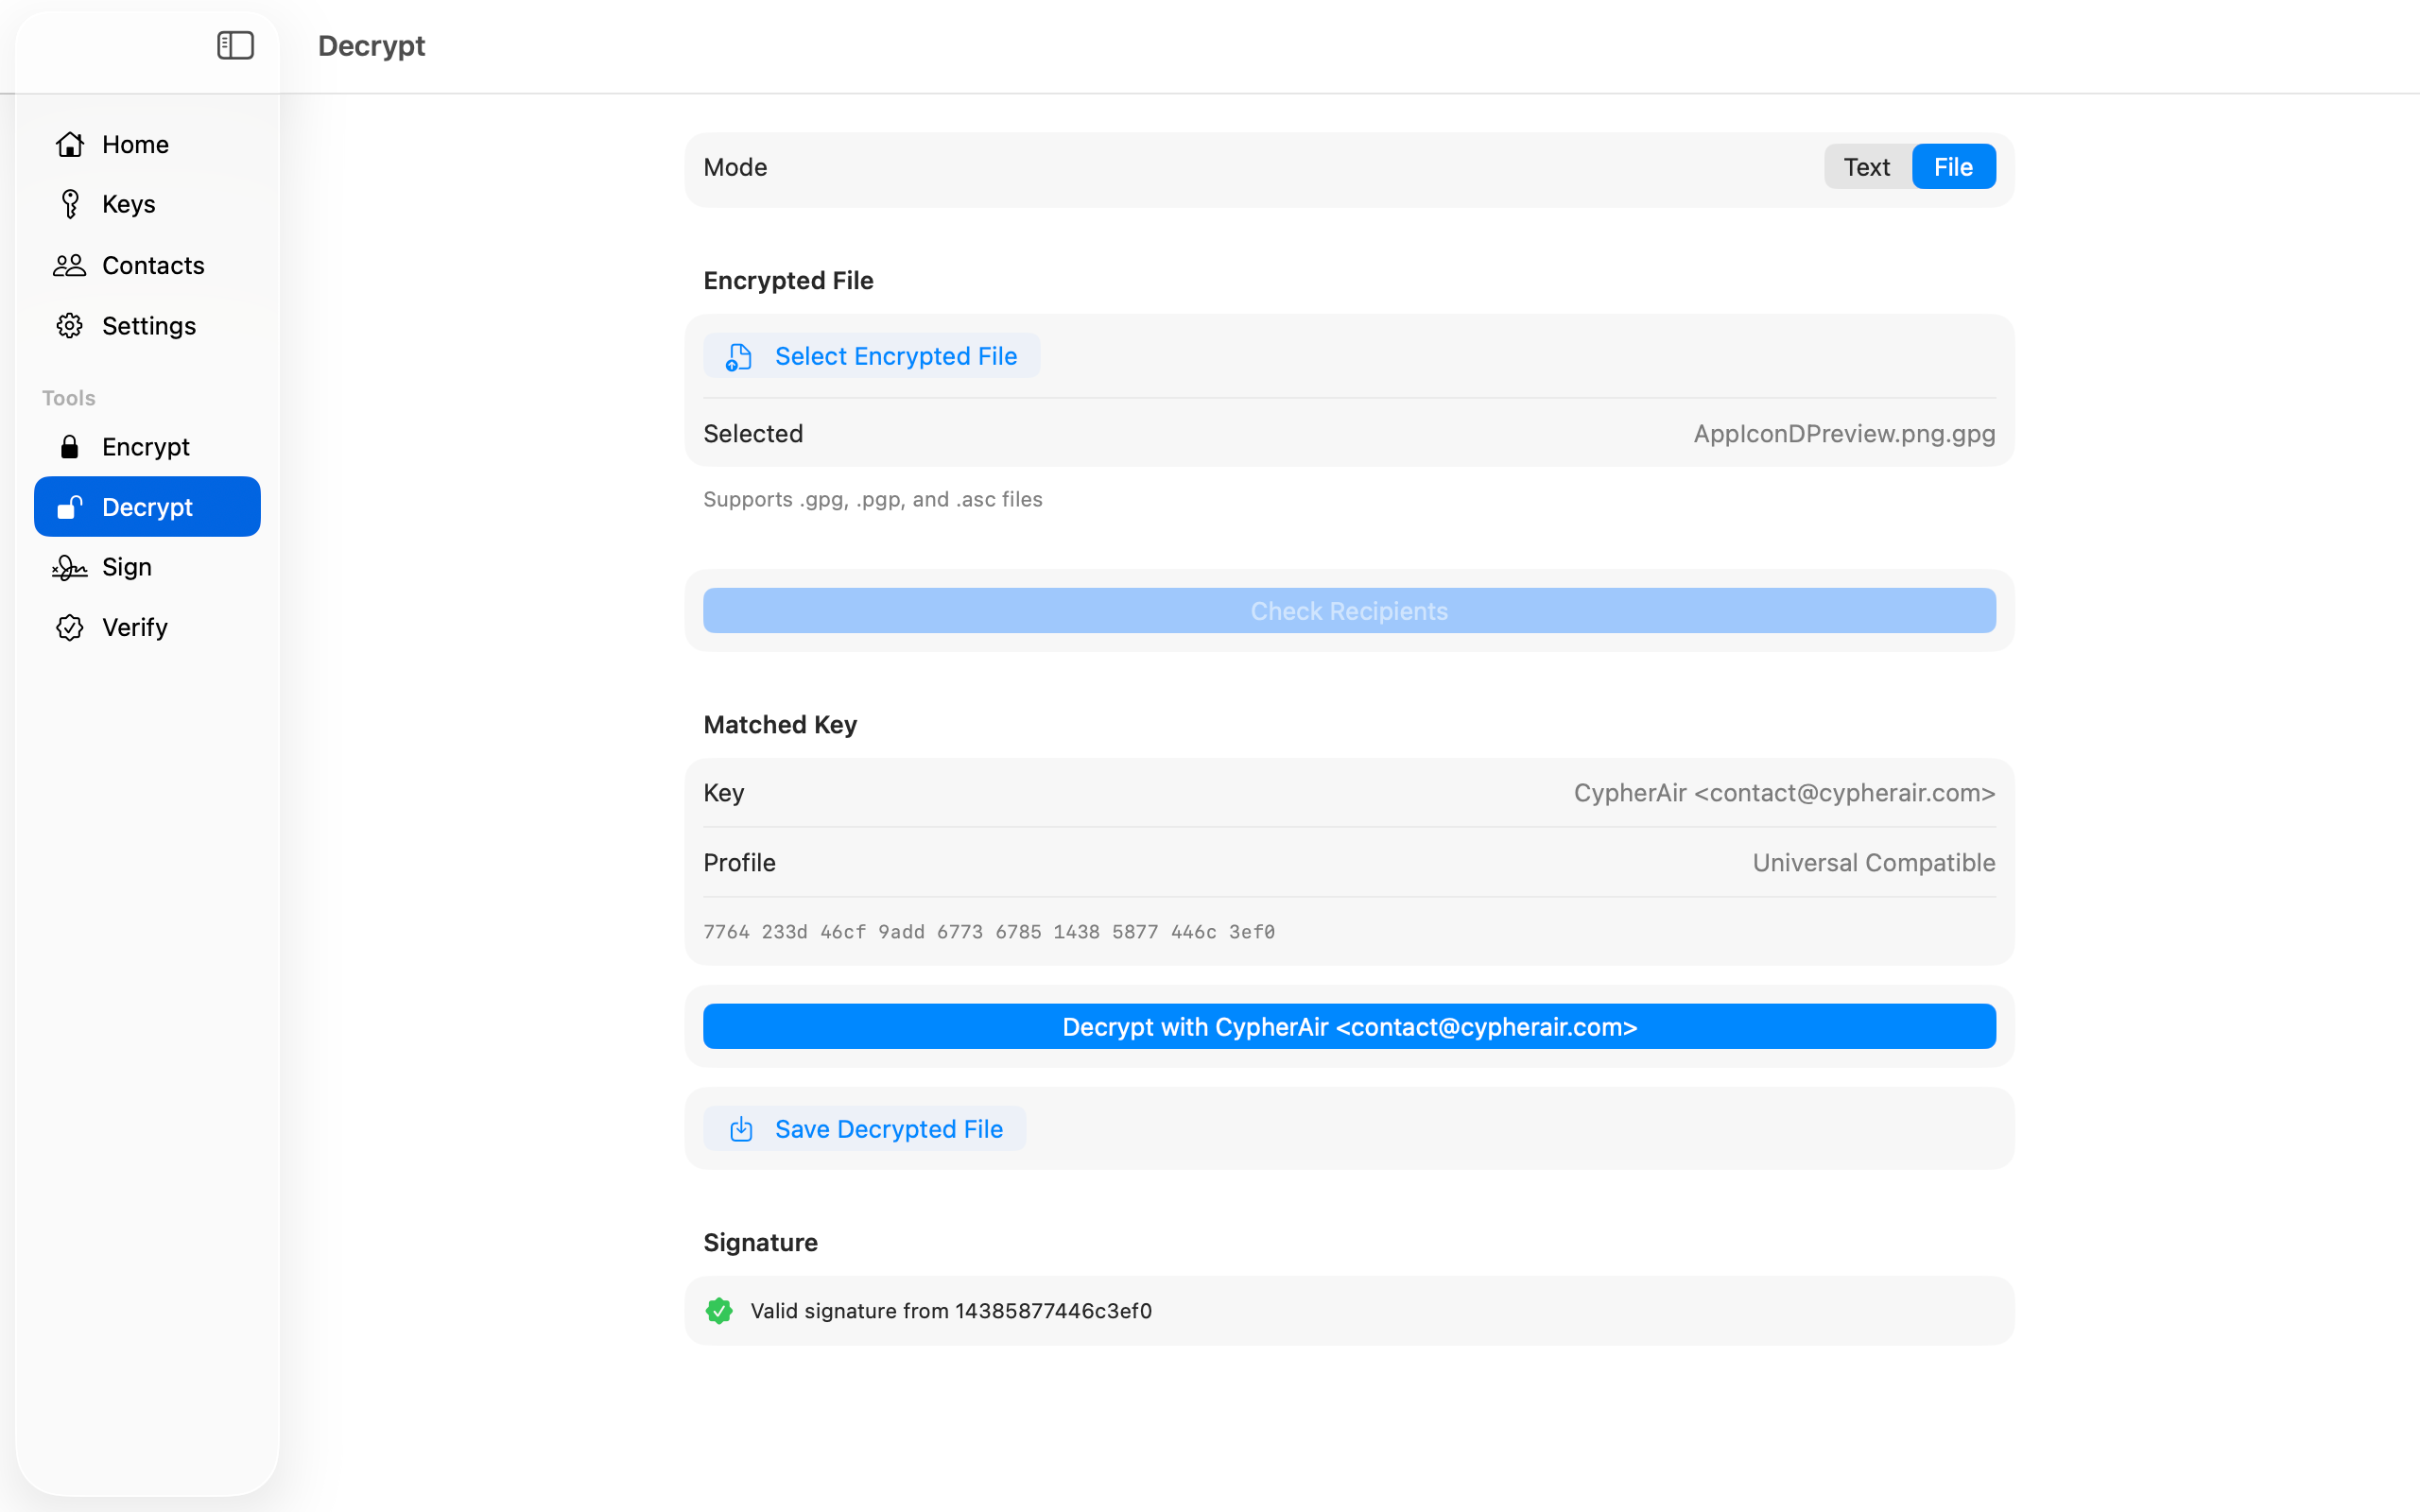Open the Home section label

pyautogui.click(x=135, y=144)
